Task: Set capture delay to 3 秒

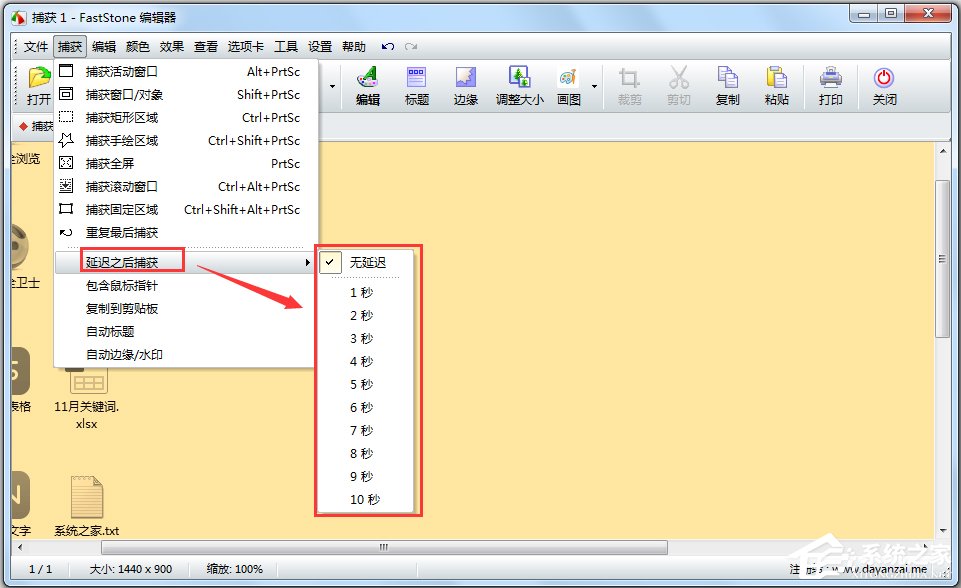Action: pyautogui.click(x=361, y=339)
